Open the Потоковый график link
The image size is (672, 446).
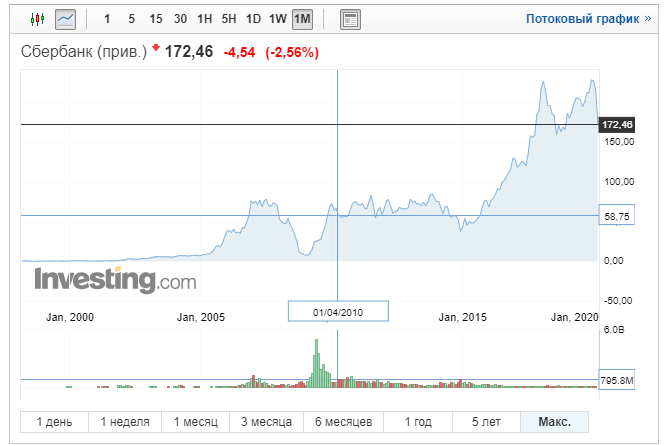[588, 19]
